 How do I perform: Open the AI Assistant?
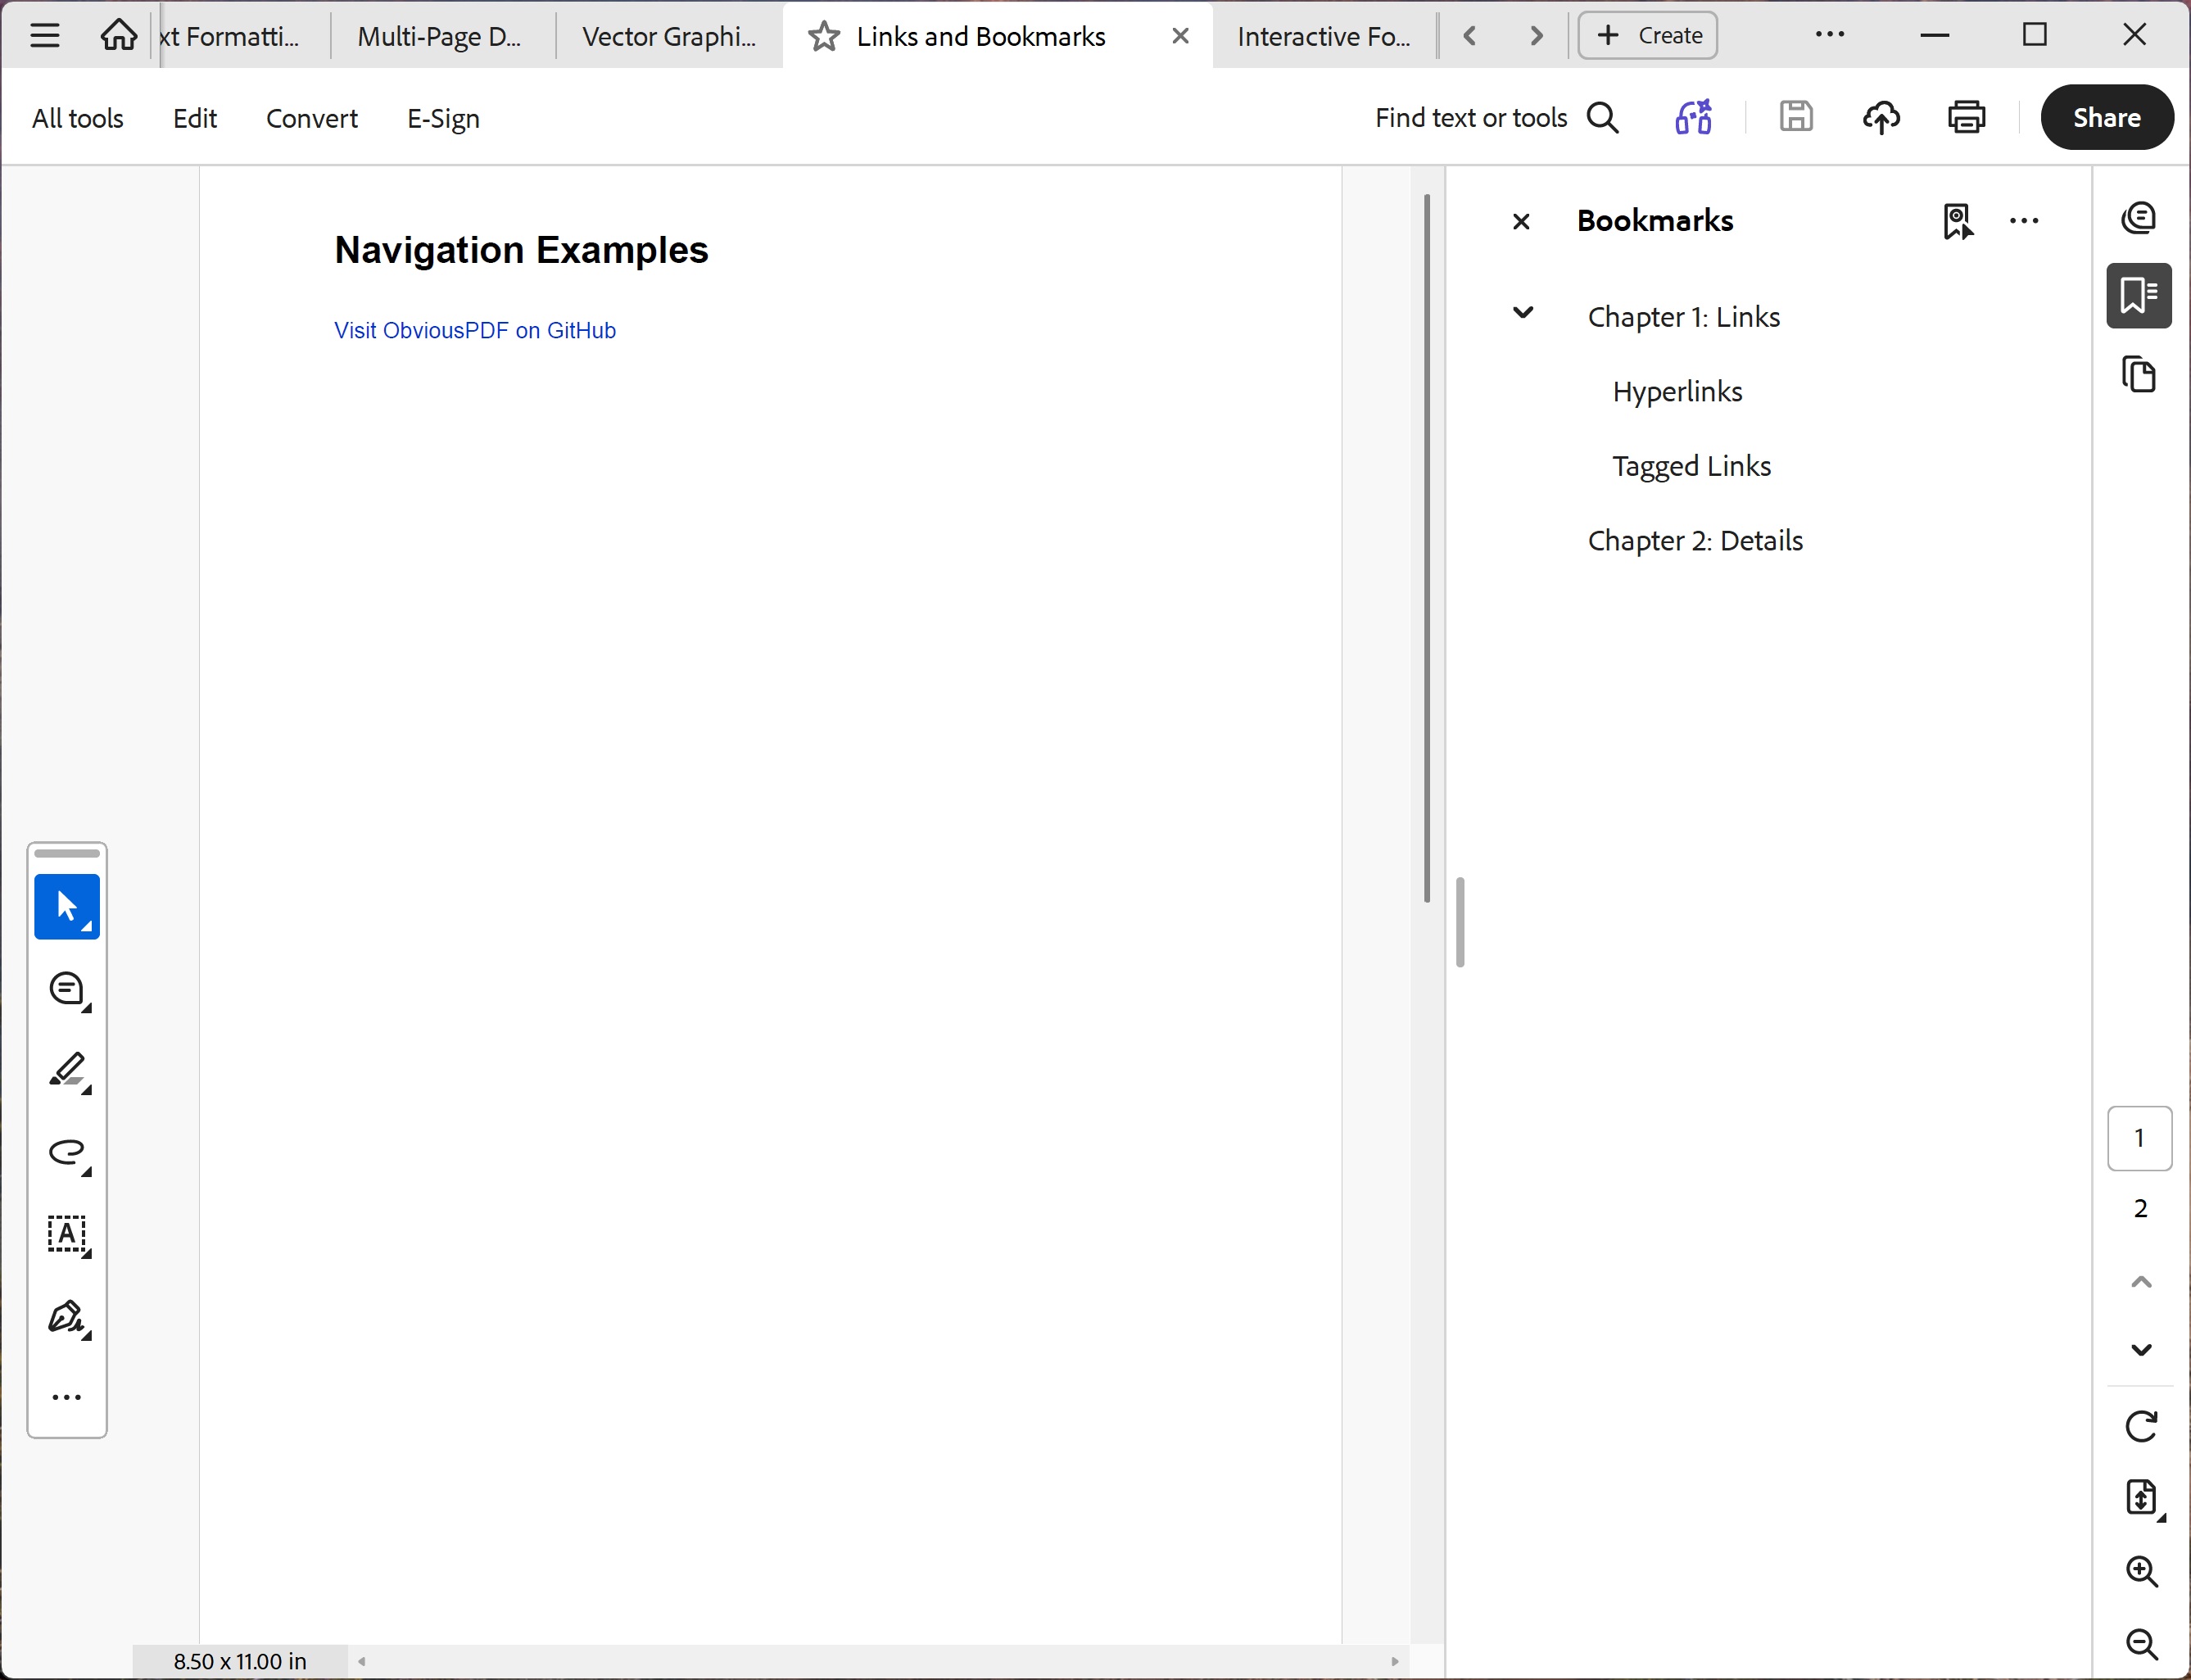pyautogui.click(x=1692, y=117)
